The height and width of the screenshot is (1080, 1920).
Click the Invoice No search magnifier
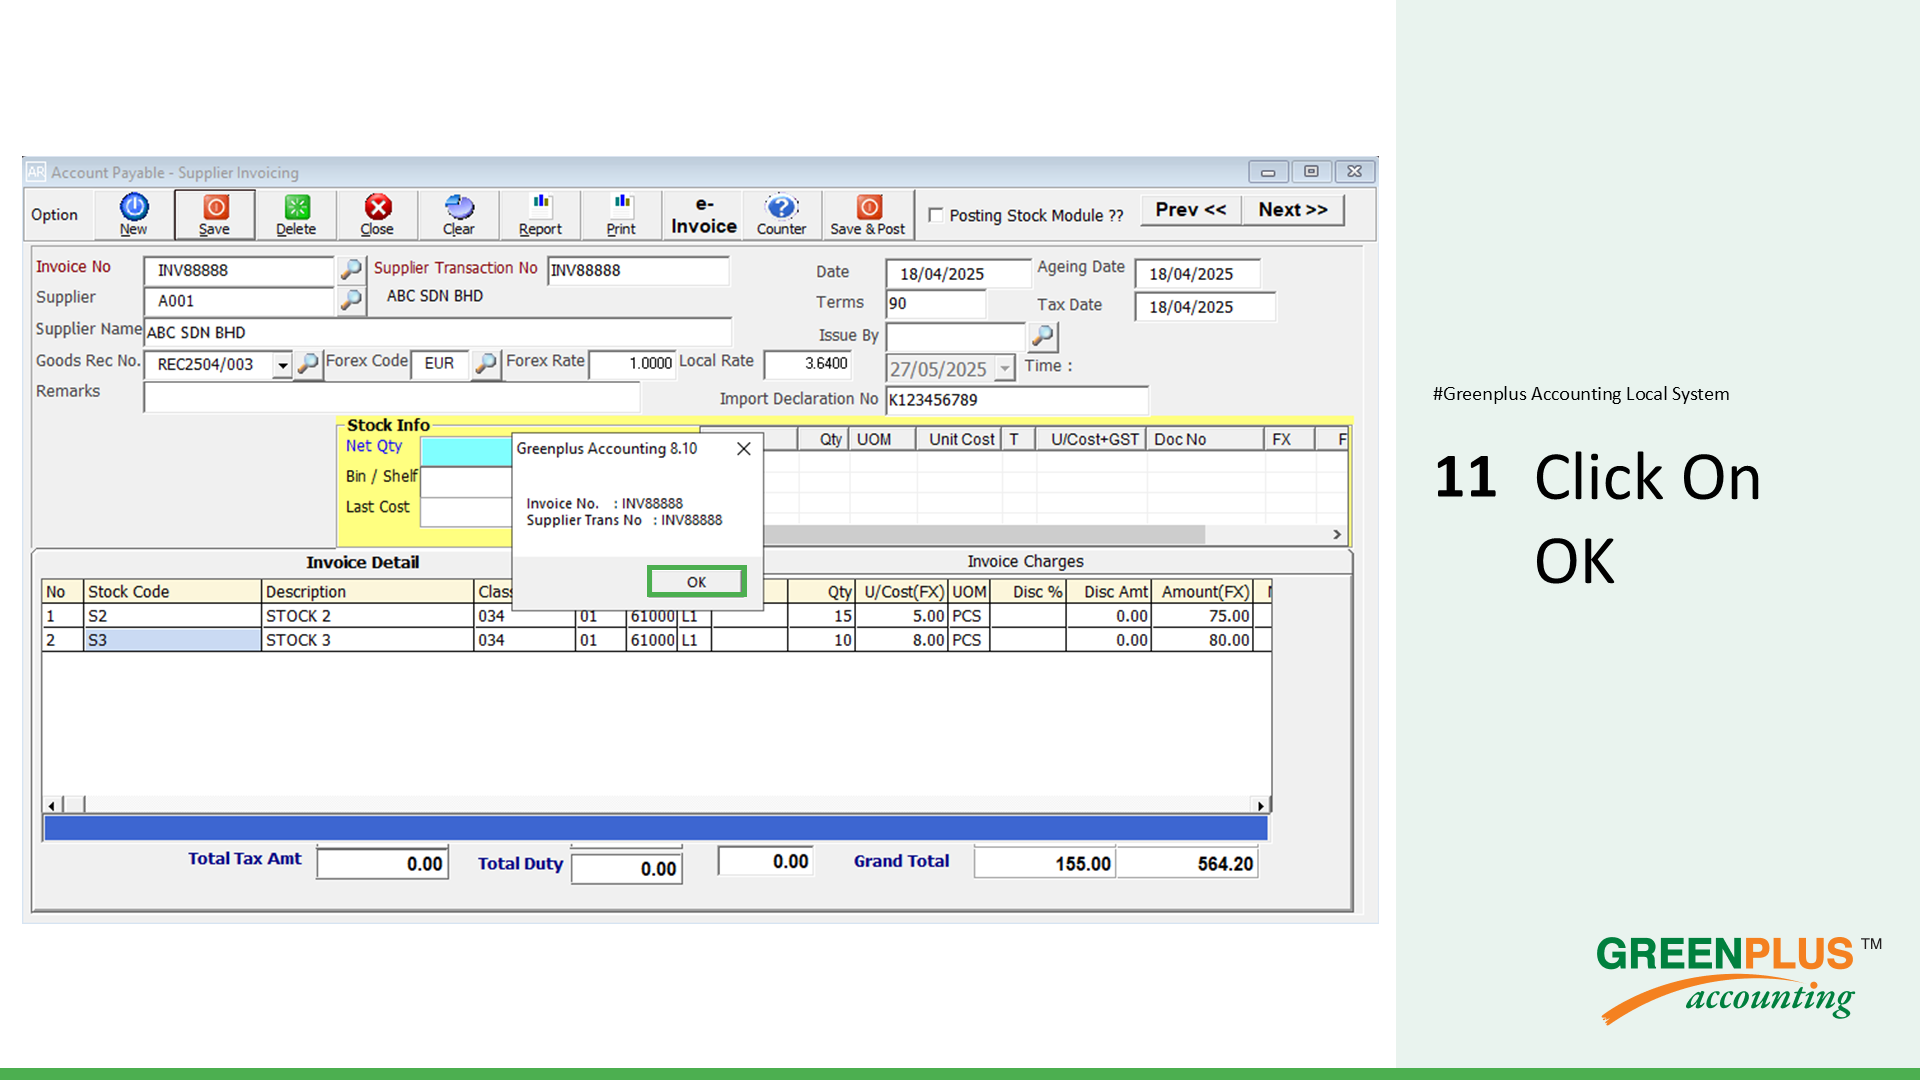(x=351, y=269)
